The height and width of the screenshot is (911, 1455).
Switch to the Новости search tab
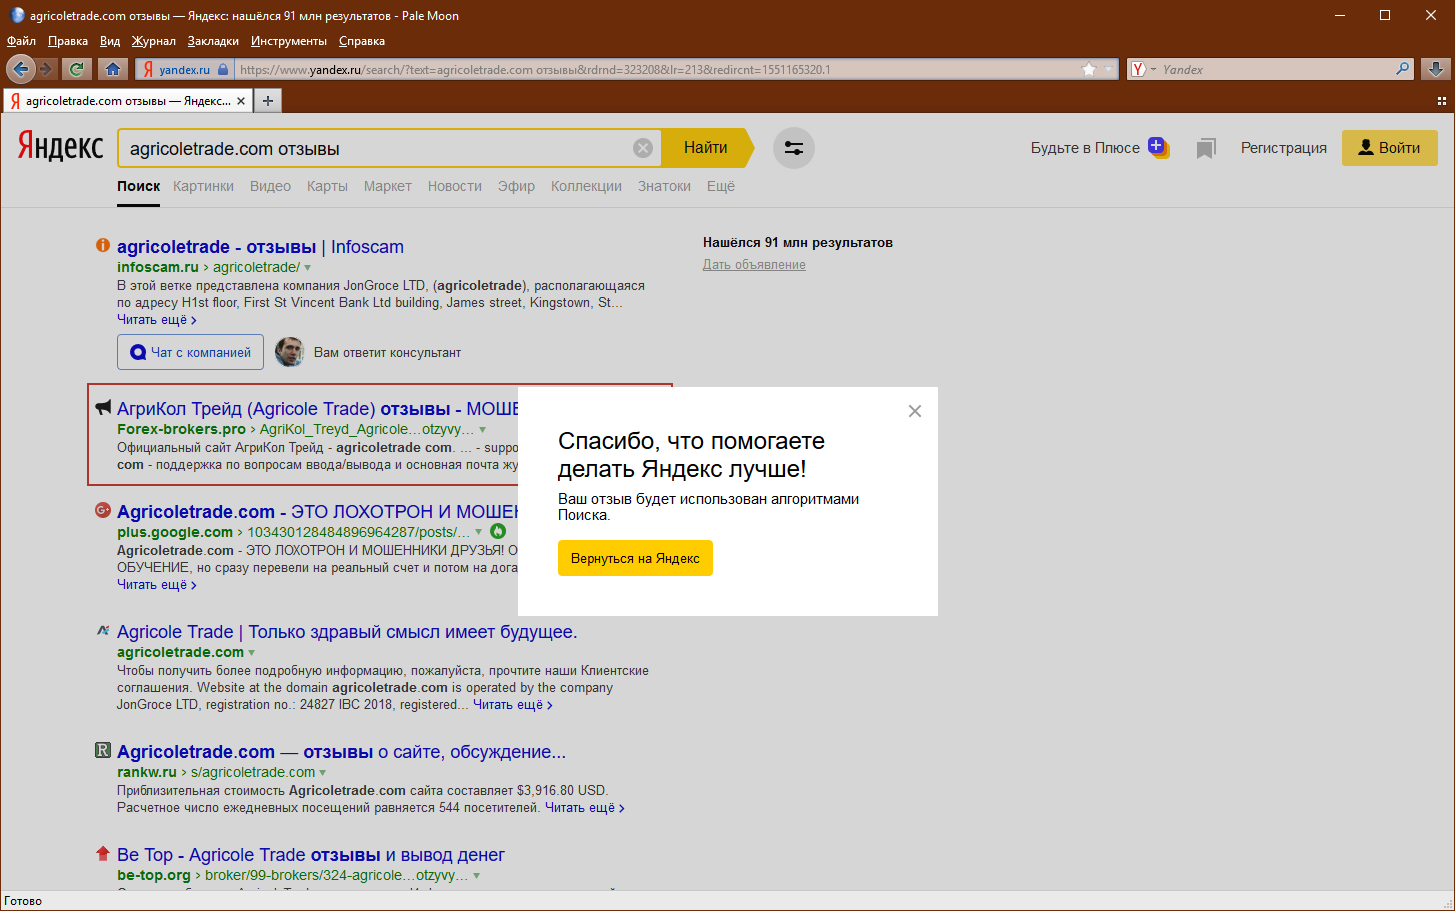point(455,186)
